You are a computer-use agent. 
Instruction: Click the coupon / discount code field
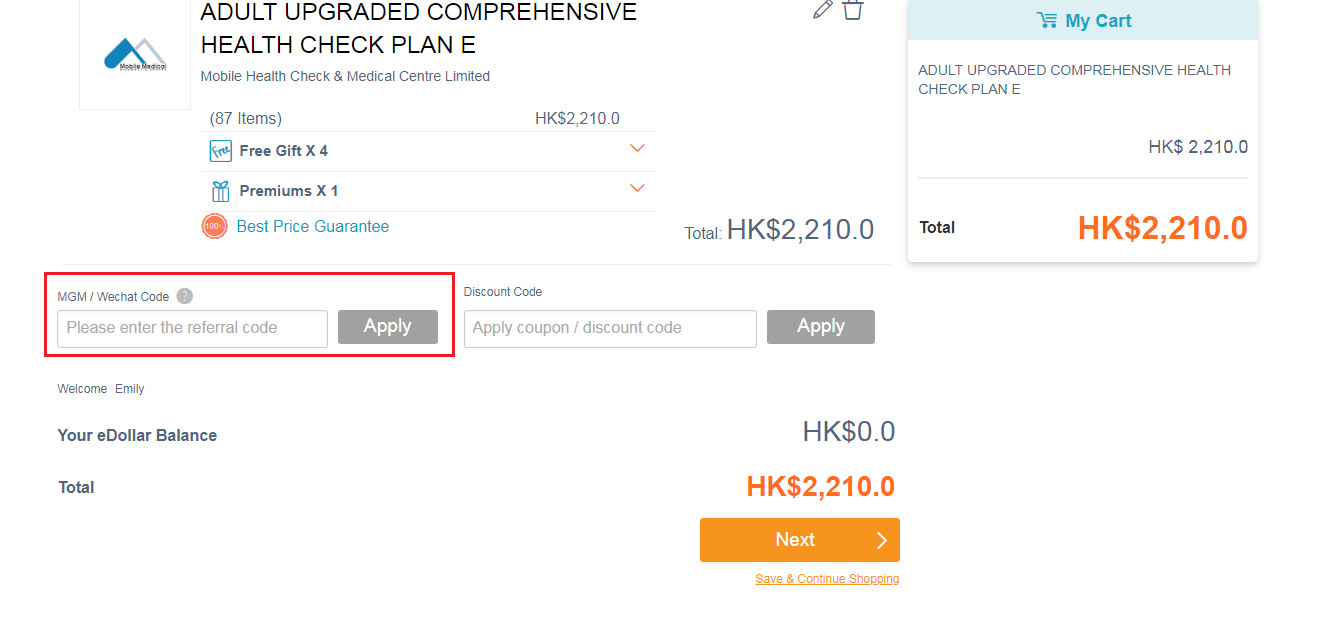point(610,328)
